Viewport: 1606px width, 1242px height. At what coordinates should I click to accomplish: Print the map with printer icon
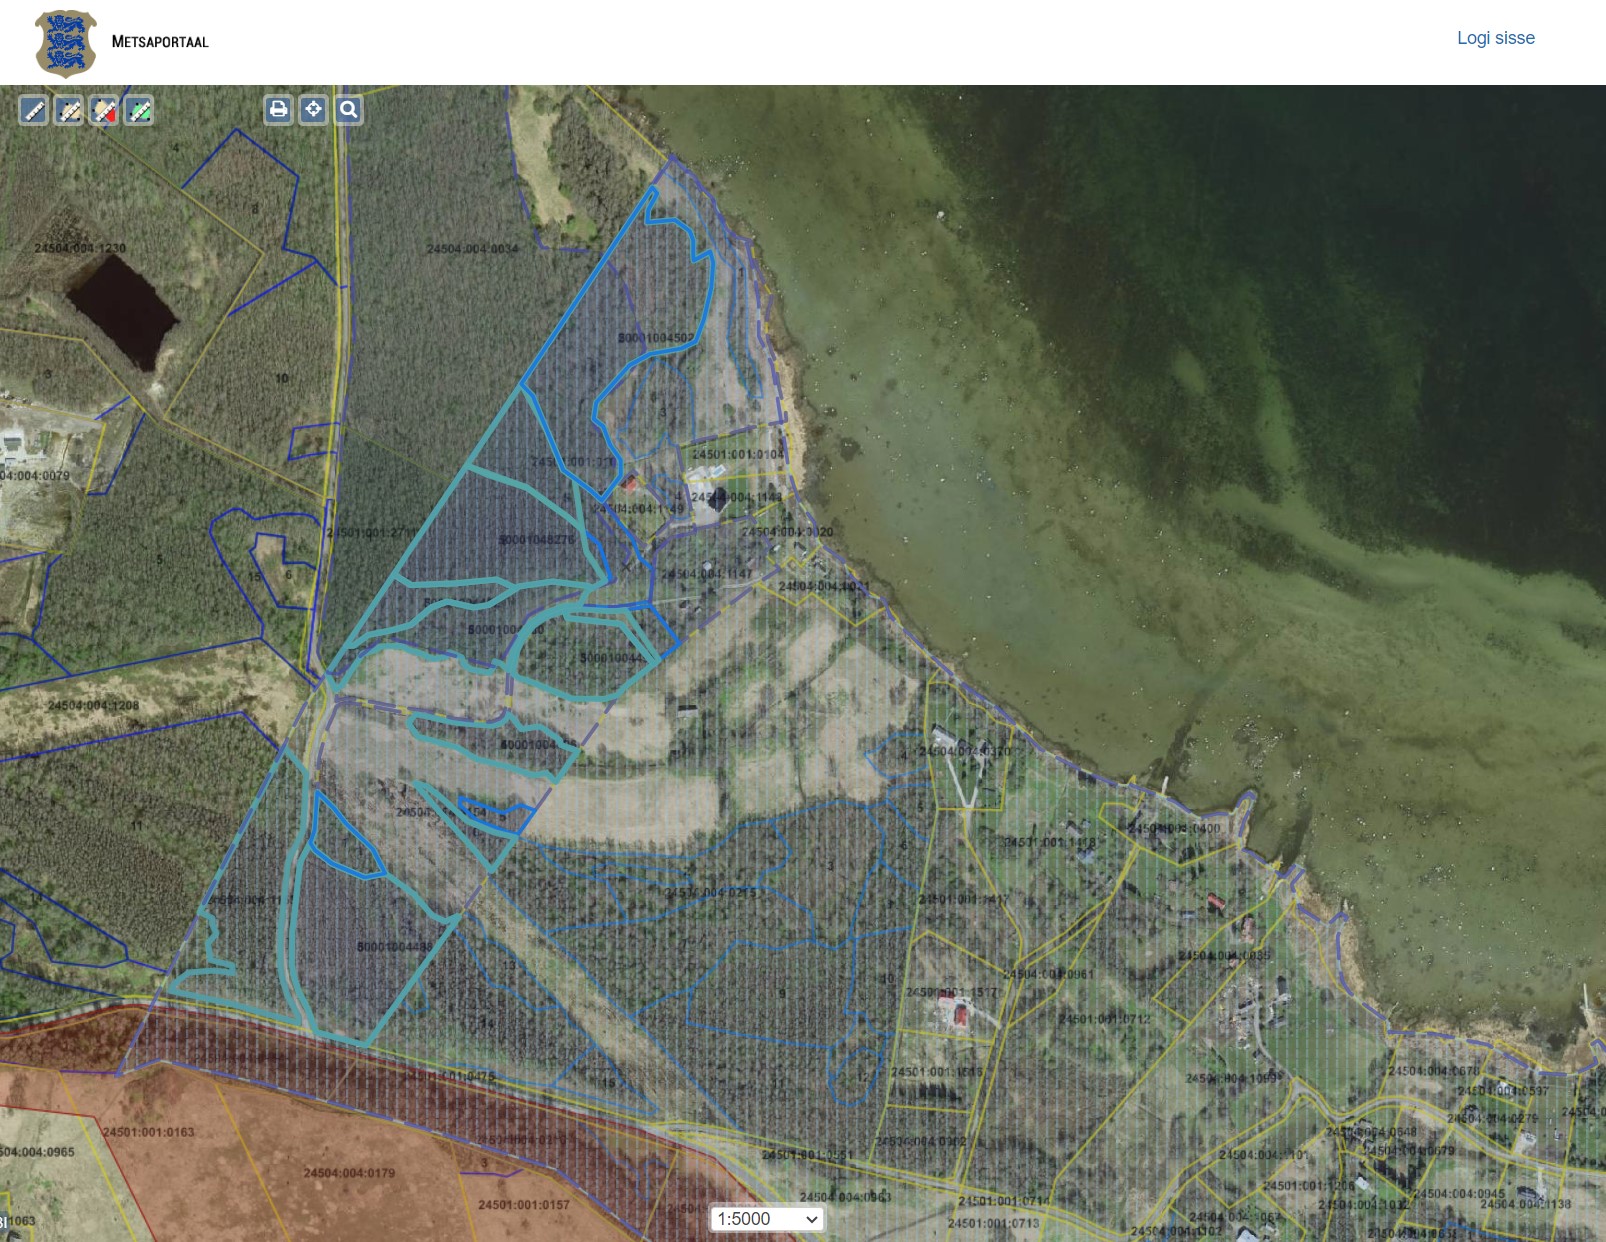278,109
